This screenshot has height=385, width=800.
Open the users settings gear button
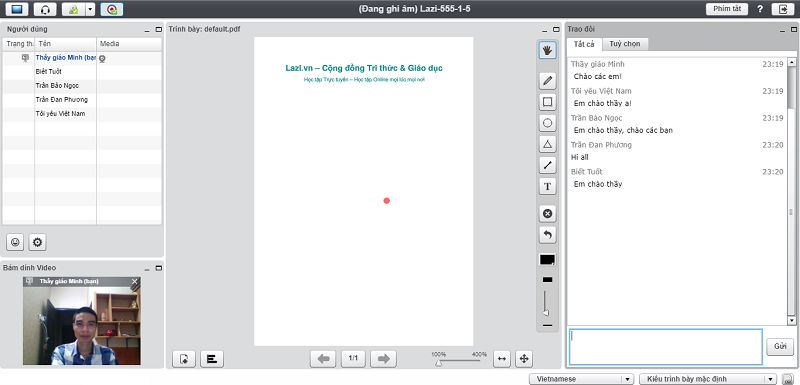(37, 242)
